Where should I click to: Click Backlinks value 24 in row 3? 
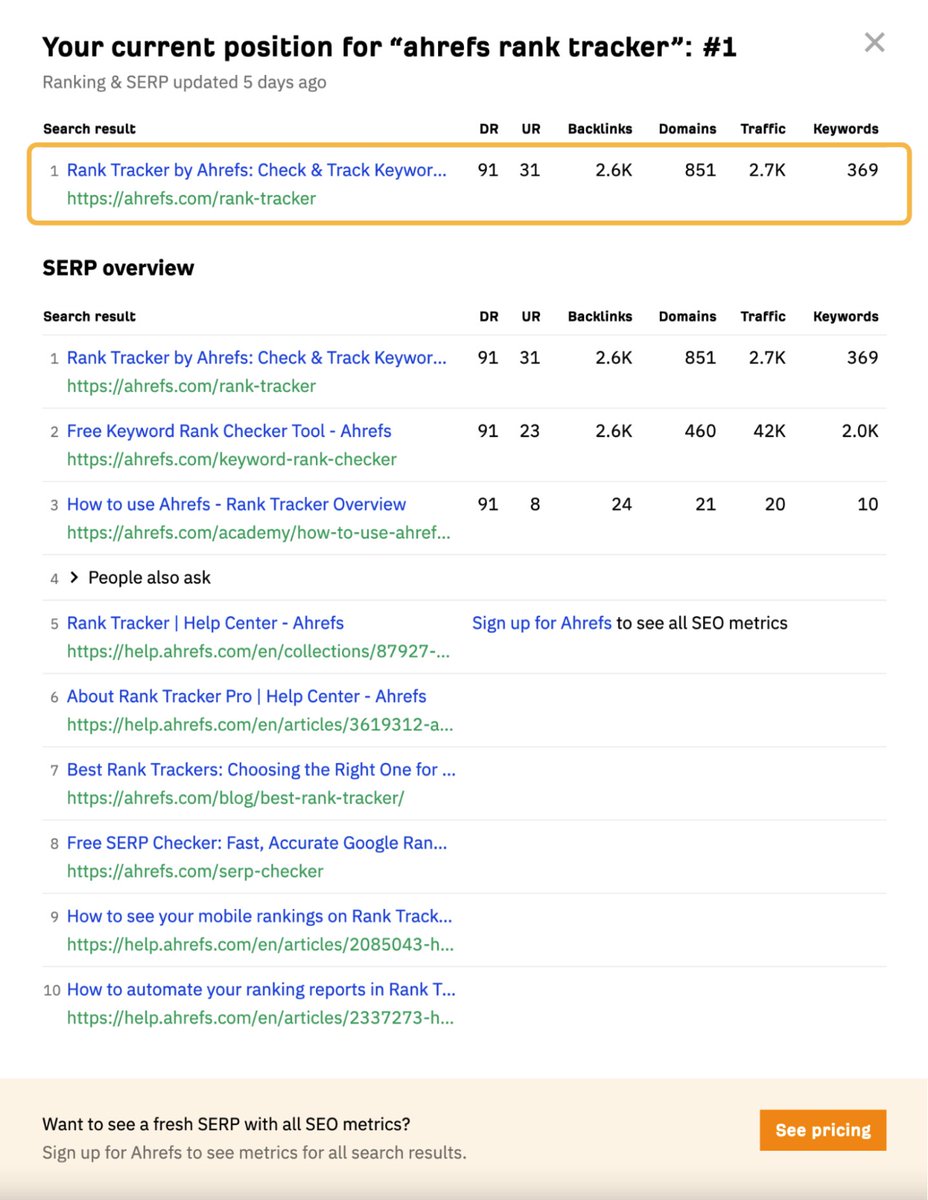pyautogui.click(x=622, y=504)
